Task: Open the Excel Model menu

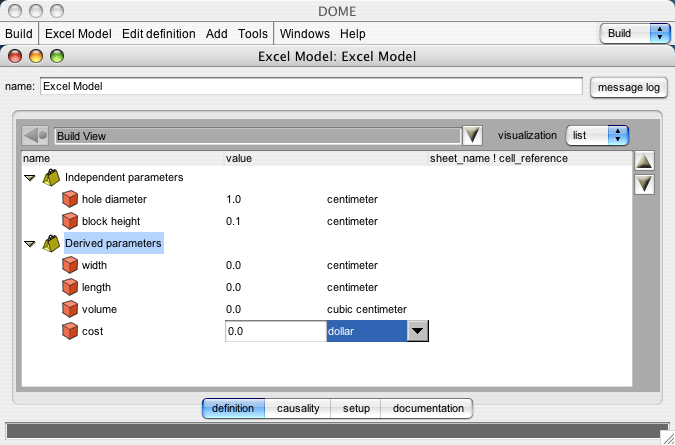Action: coord(78,34)
